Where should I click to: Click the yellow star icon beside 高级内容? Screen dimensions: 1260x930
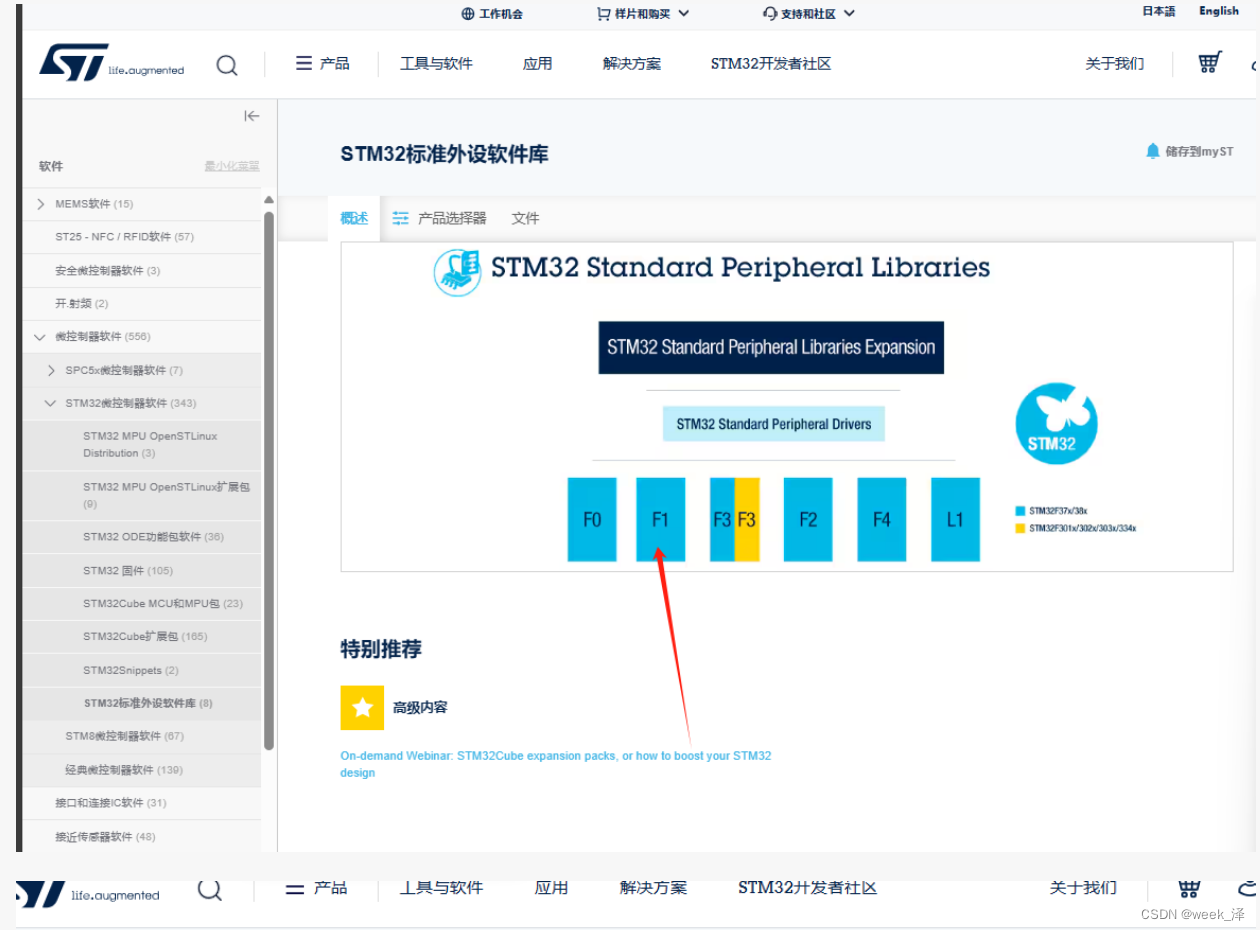coord(362,707)
